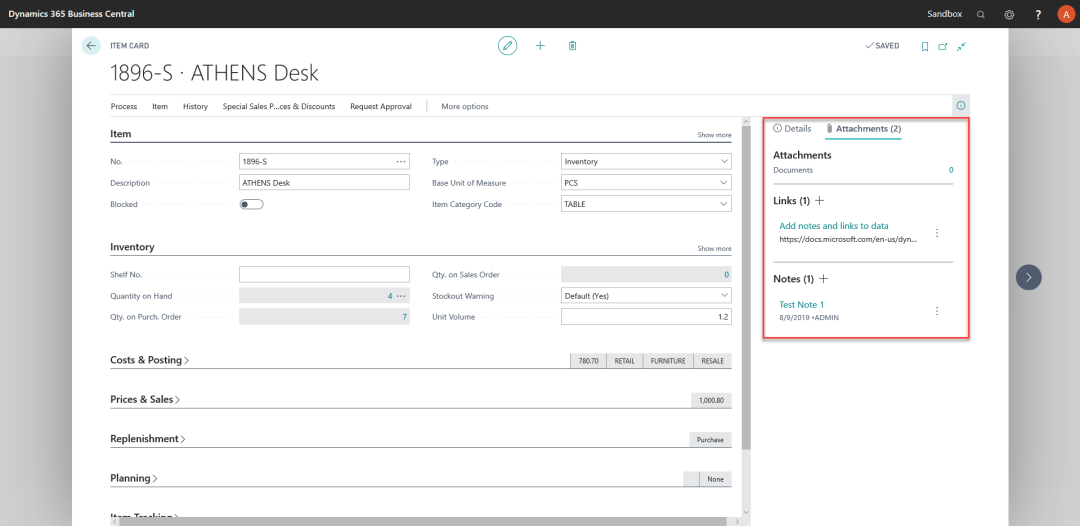The height and width of the screenshot is (526, 1080).
Task: Click the Unit Volume field
Action: pyautogui.click(x=646, y=317)
